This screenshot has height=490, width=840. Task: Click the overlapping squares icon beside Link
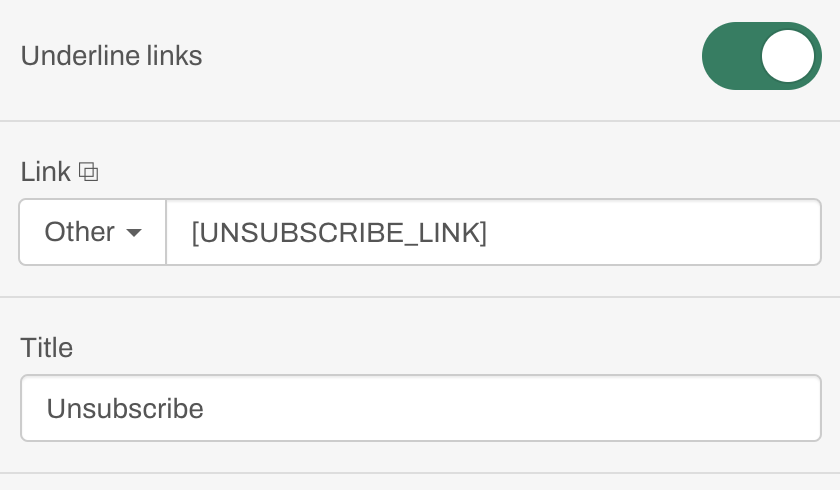pyautogui.click(x=88, y=172)
